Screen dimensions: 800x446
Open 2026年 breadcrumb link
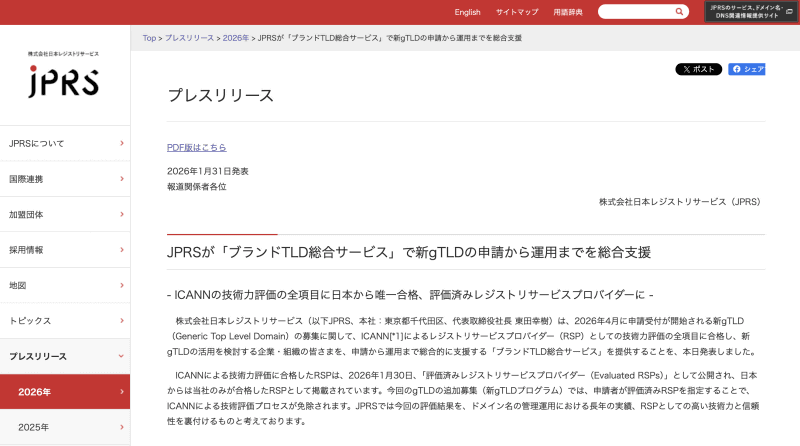pos(236,38)
